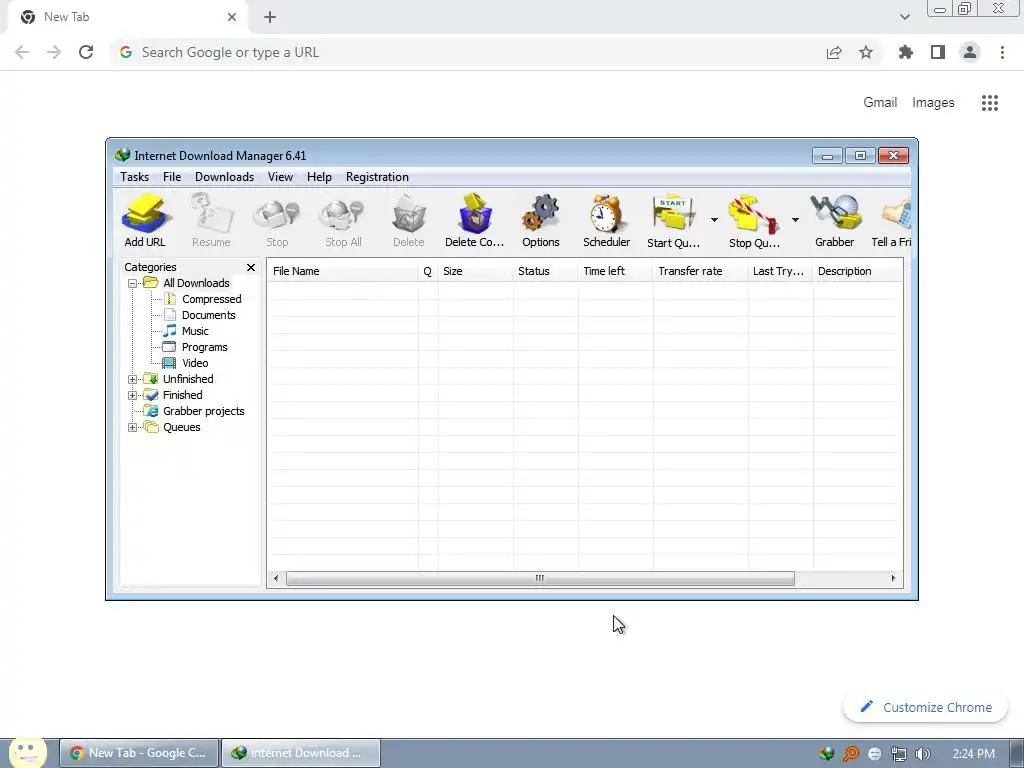The height and width of the screenshot is (768, 1024).
Task: Open Google apps grid icon
Action: 990,103
